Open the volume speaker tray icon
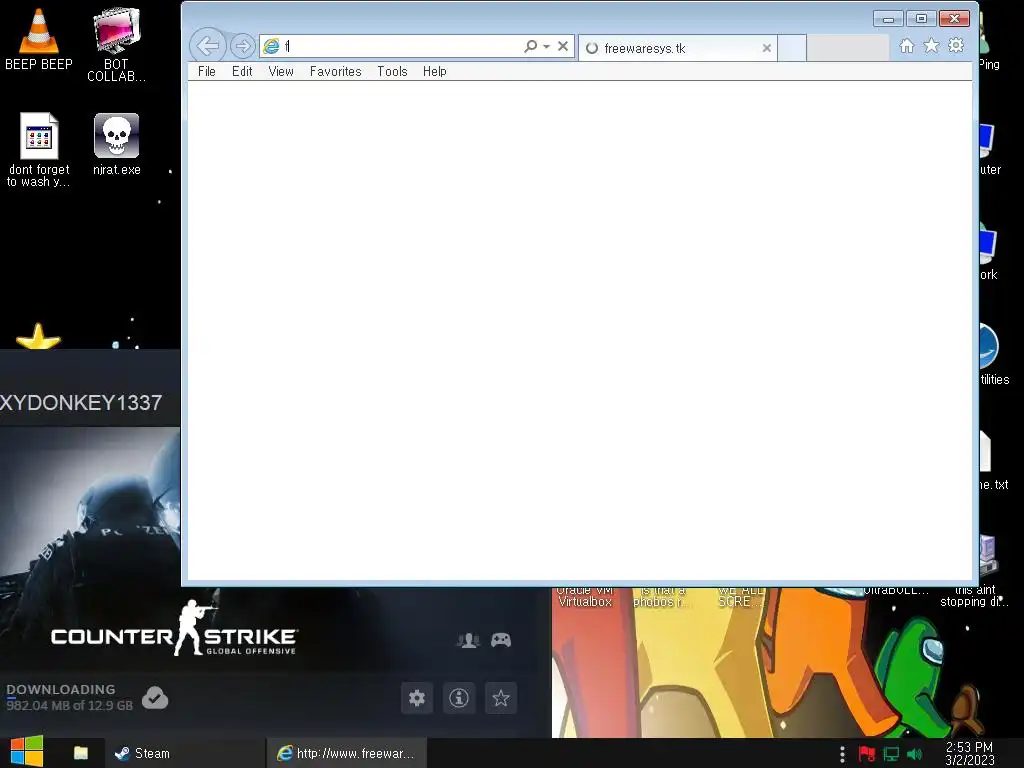1024x768 pixels. pos(914,754)
